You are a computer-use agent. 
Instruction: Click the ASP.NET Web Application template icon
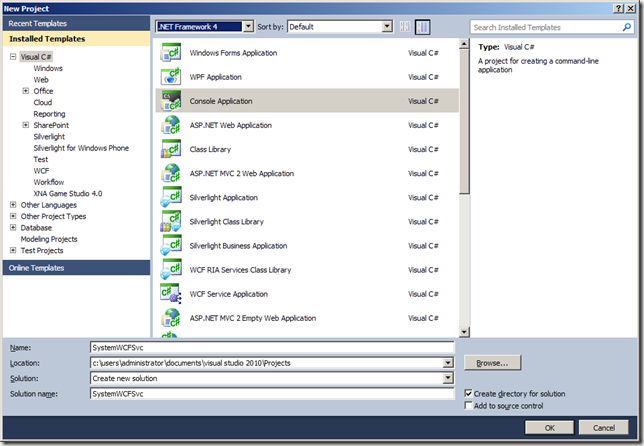(171, 125)
